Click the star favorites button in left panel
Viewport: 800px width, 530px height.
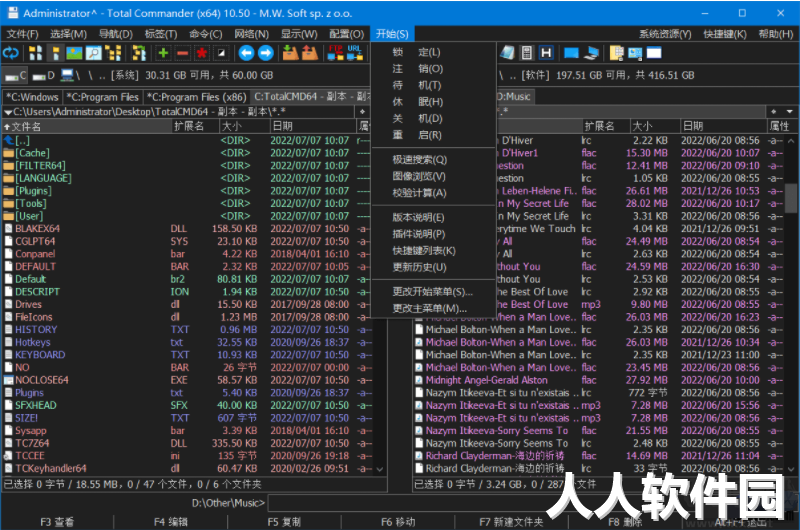[x=362, y=111]
